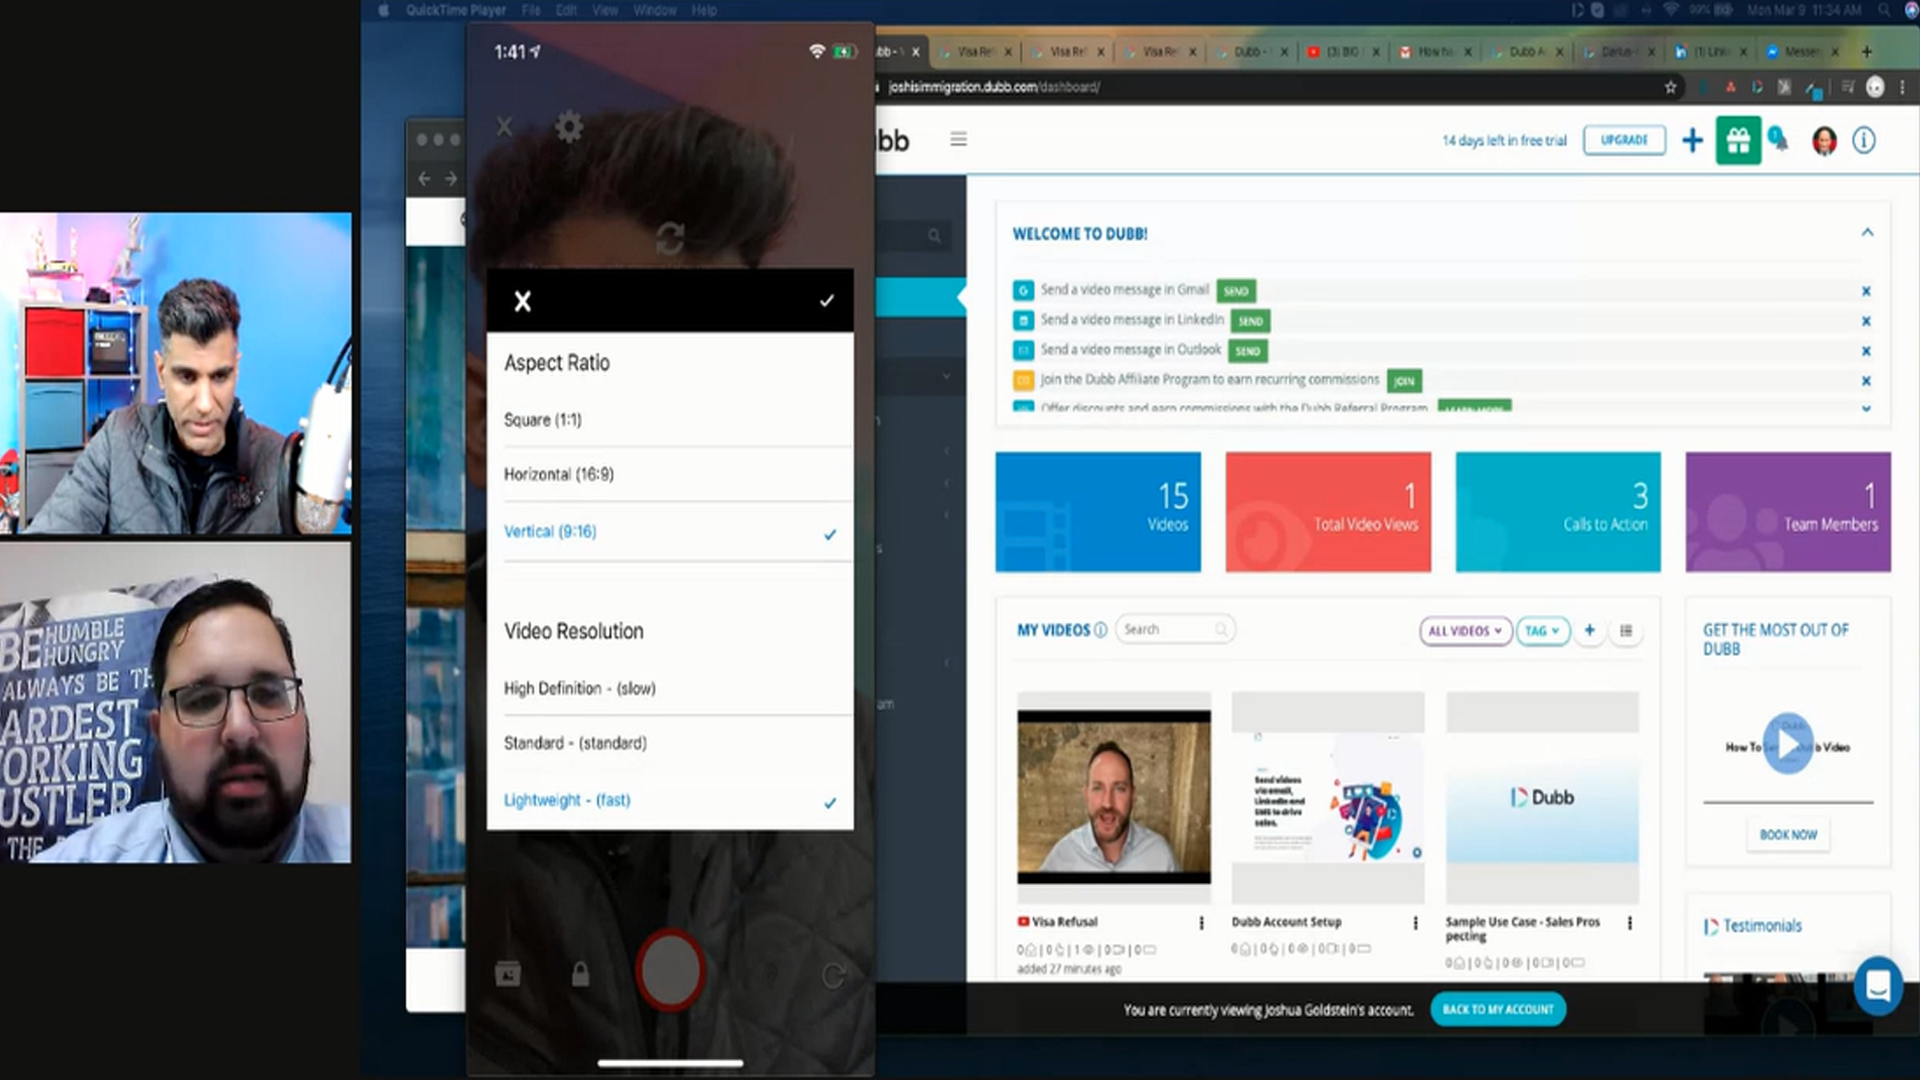Click the BOOK NOW button

point(1788,834)
